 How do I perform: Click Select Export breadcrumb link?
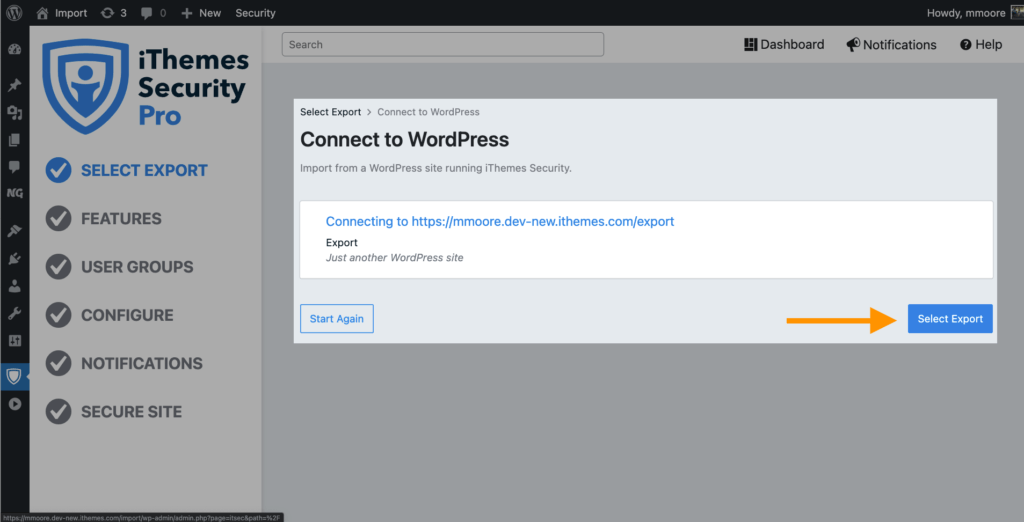(330, 112)
